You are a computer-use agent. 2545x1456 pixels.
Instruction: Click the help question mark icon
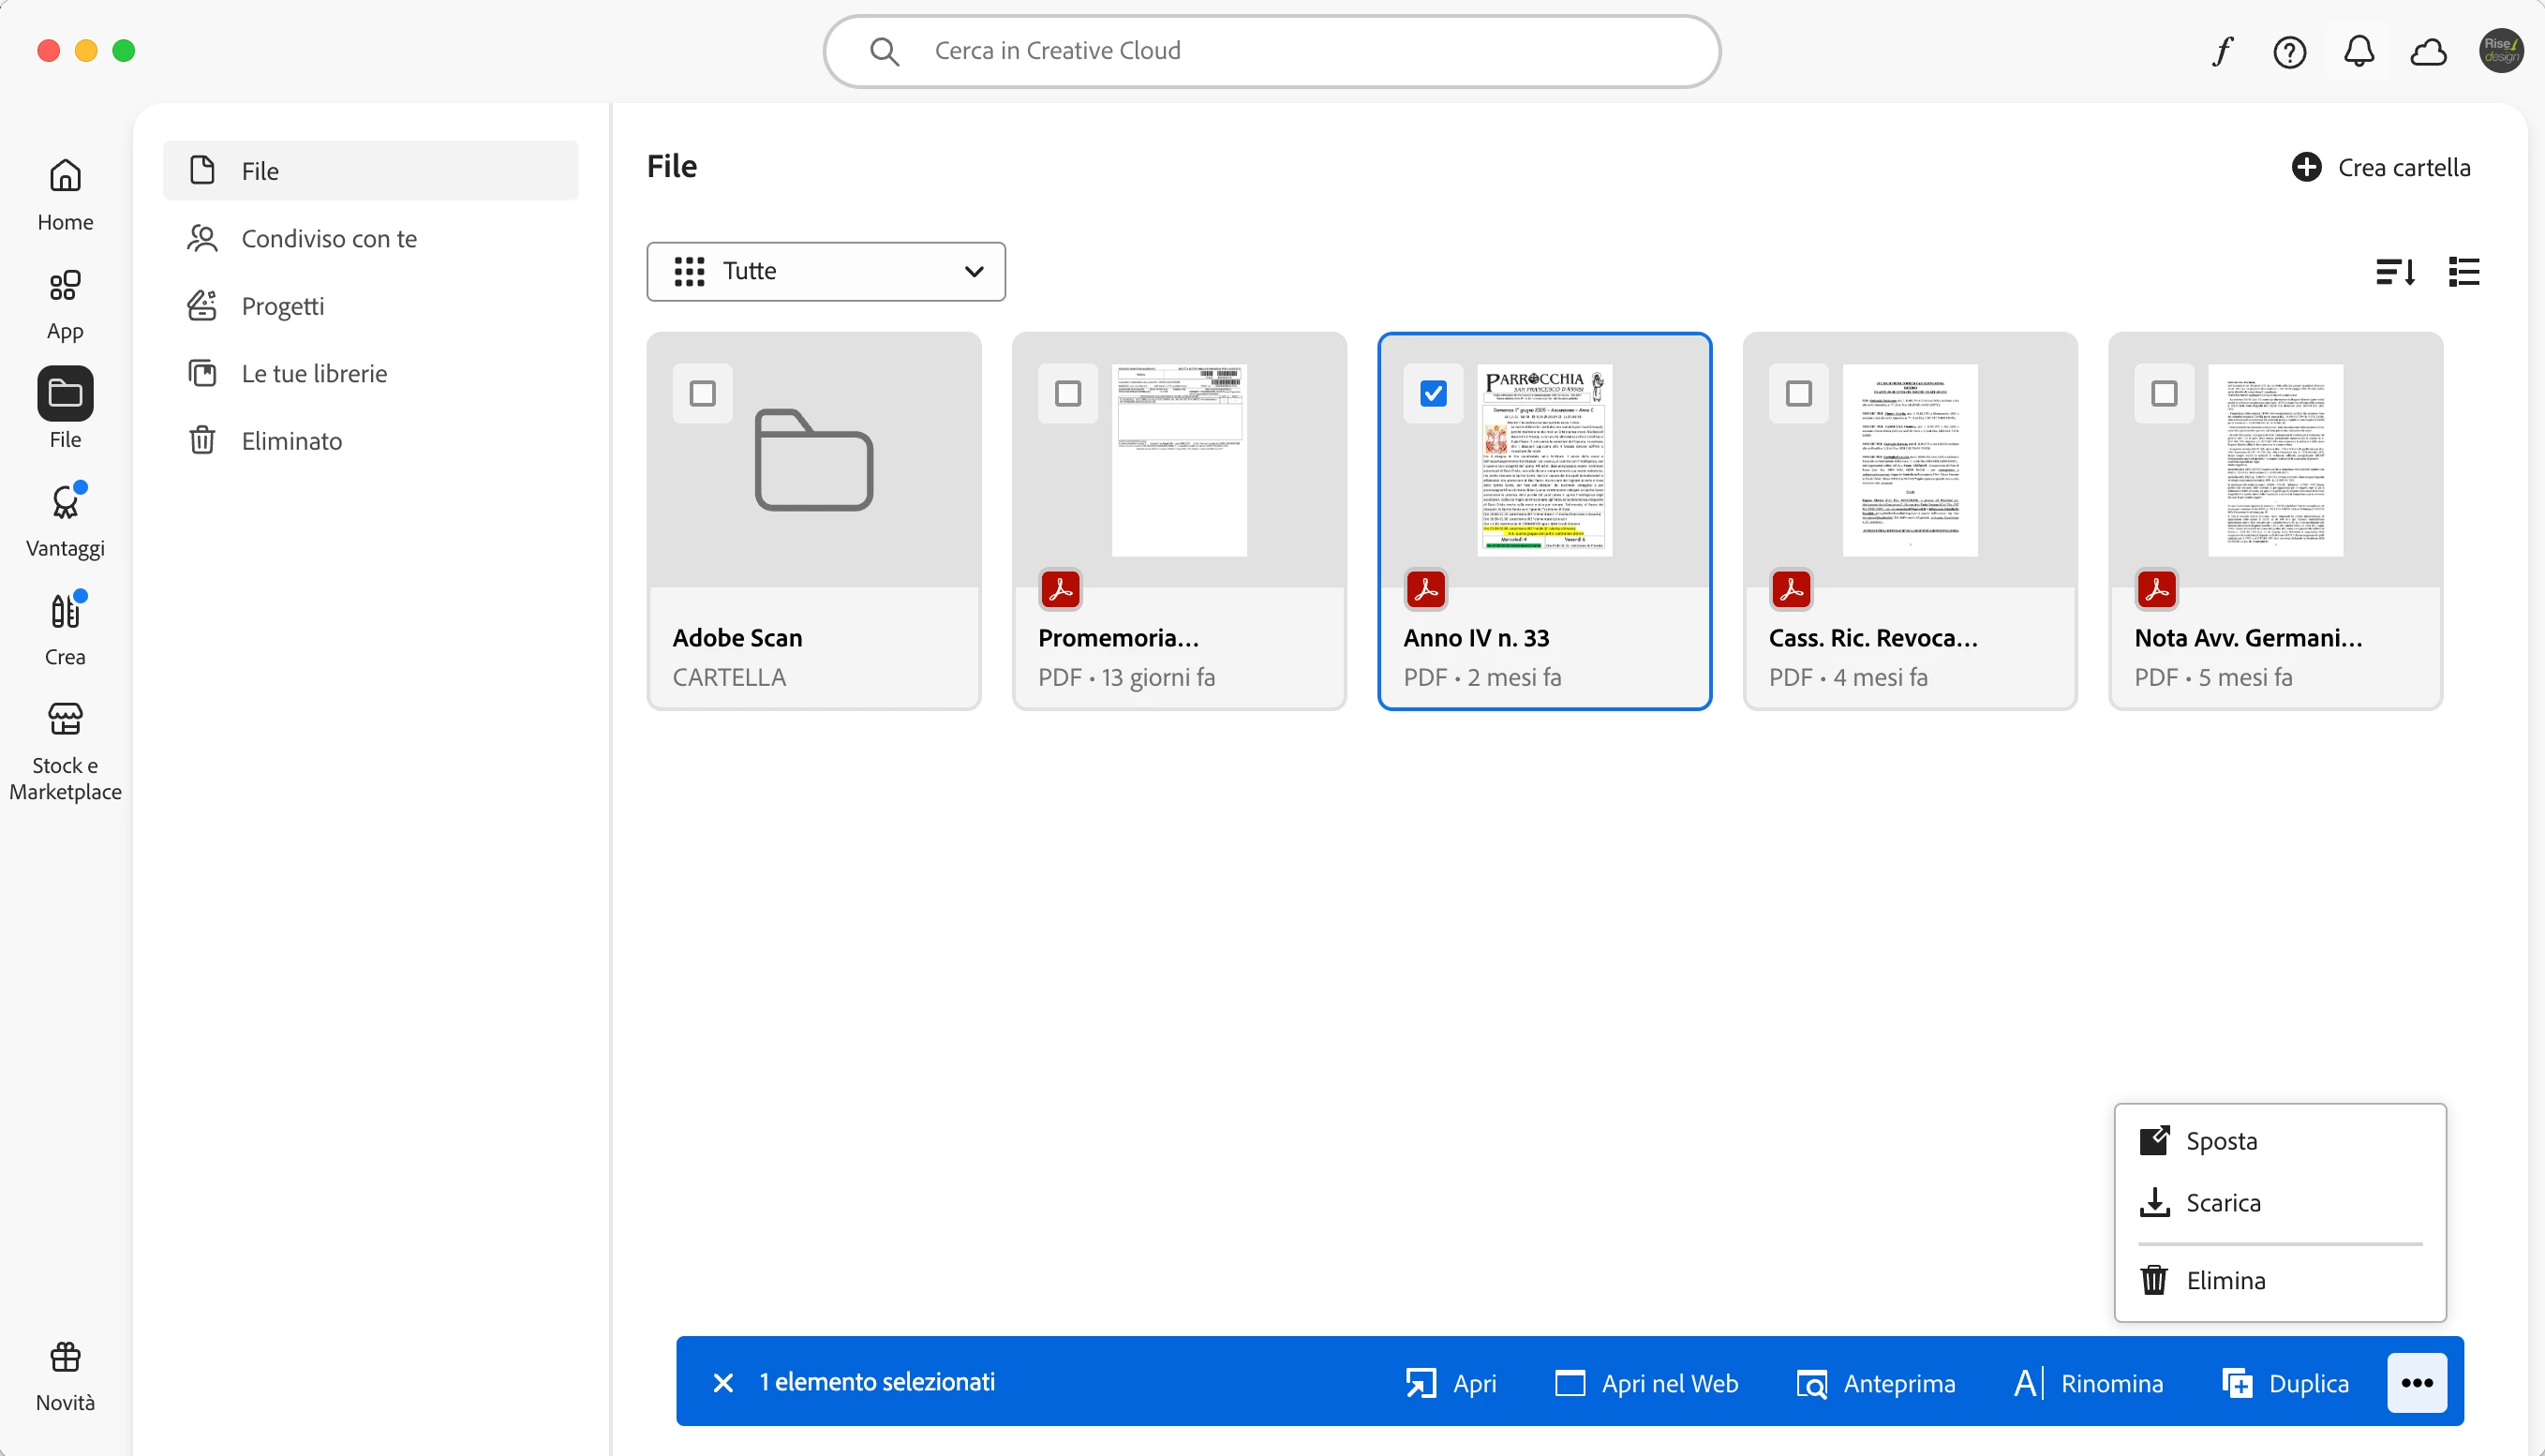click(x=2289, y=51)
